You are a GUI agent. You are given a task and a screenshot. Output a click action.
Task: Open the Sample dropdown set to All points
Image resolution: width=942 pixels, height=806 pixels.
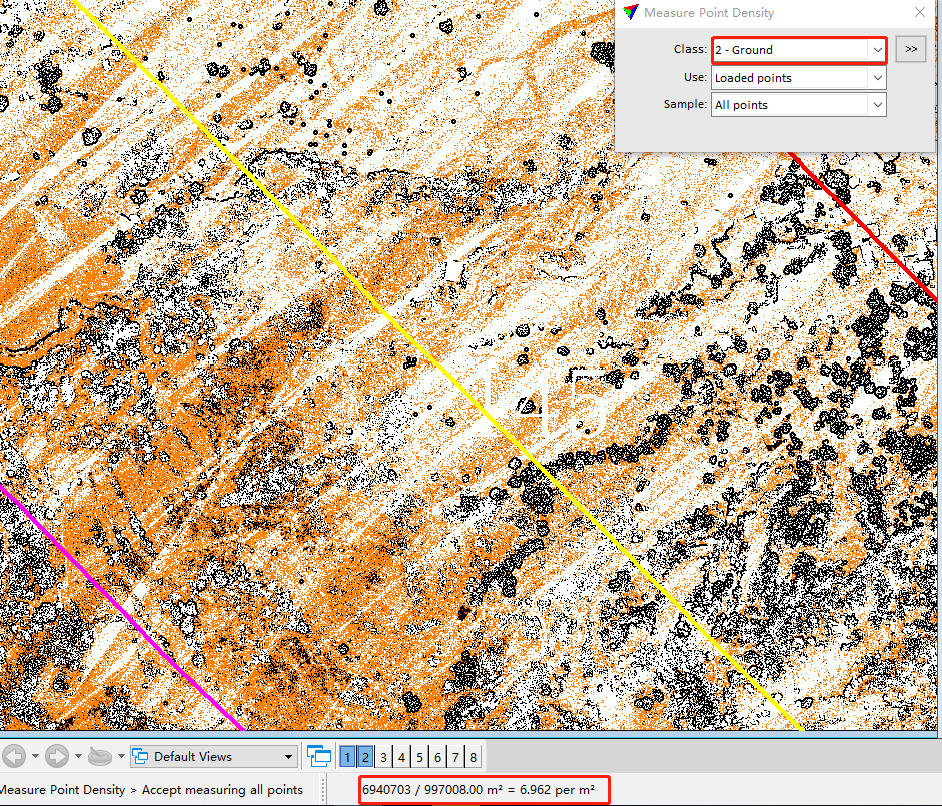coord(798,104)
